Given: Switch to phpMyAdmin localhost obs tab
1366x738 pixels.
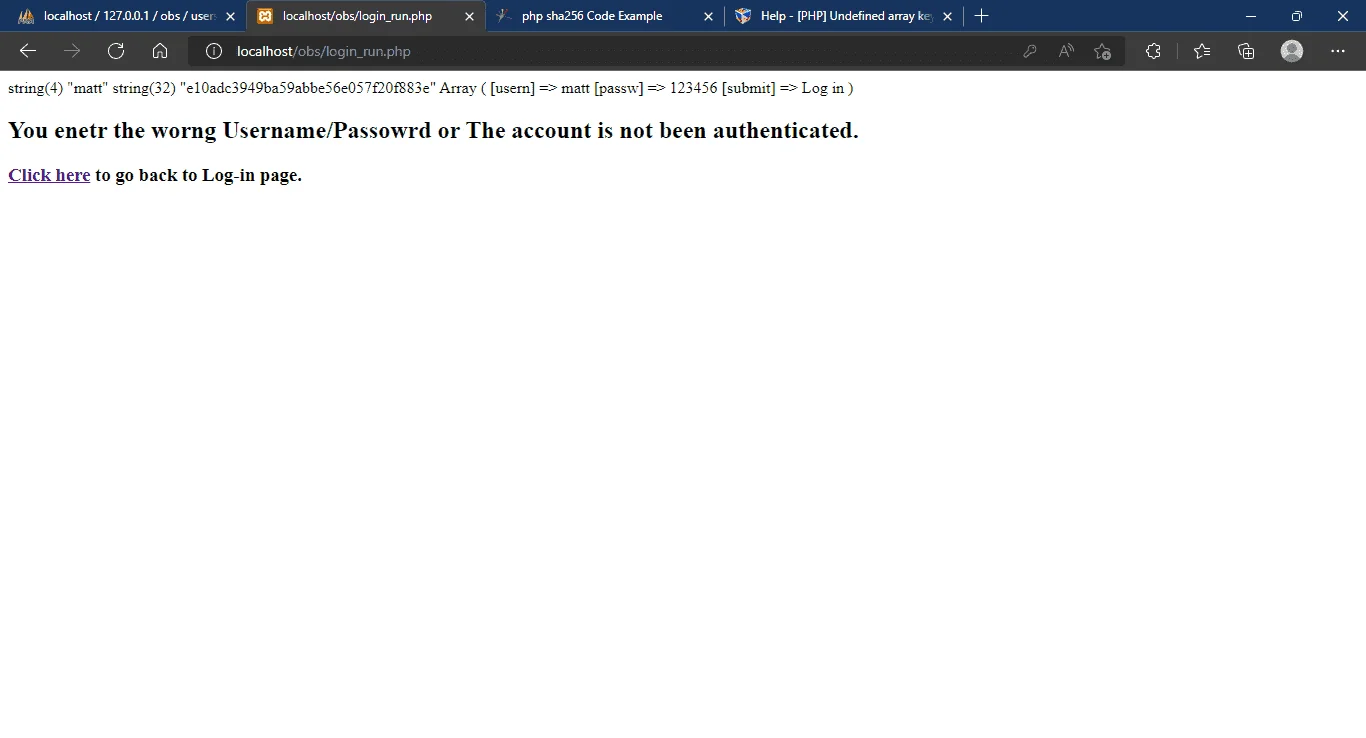Looking at the screenshot, I should [126, 16].
